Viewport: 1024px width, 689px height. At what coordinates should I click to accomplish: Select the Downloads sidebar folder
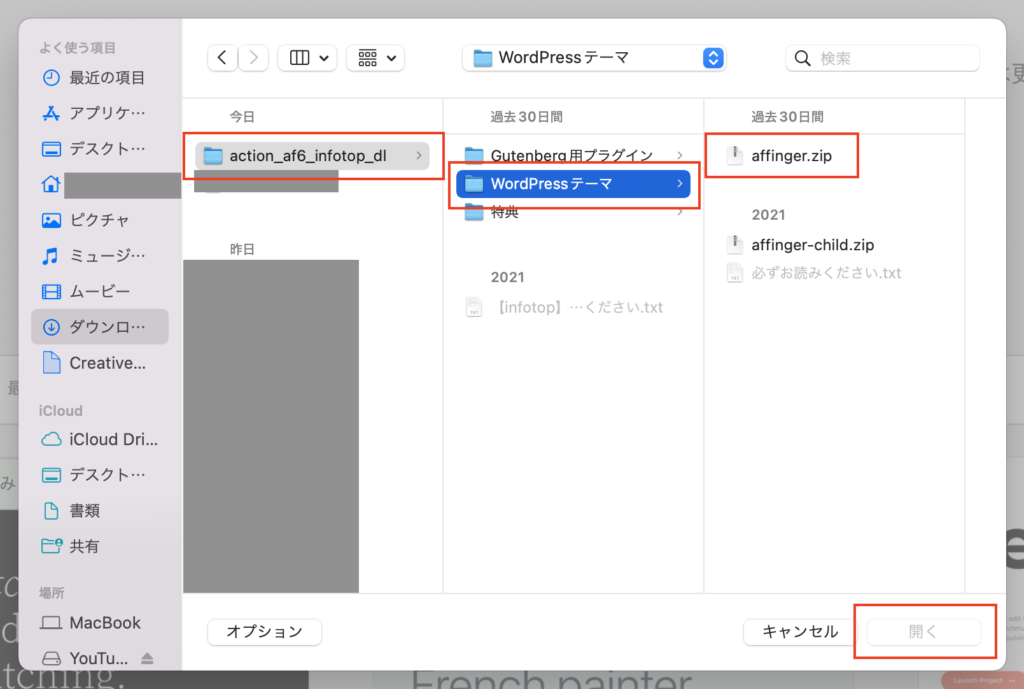tap(100, 327)
